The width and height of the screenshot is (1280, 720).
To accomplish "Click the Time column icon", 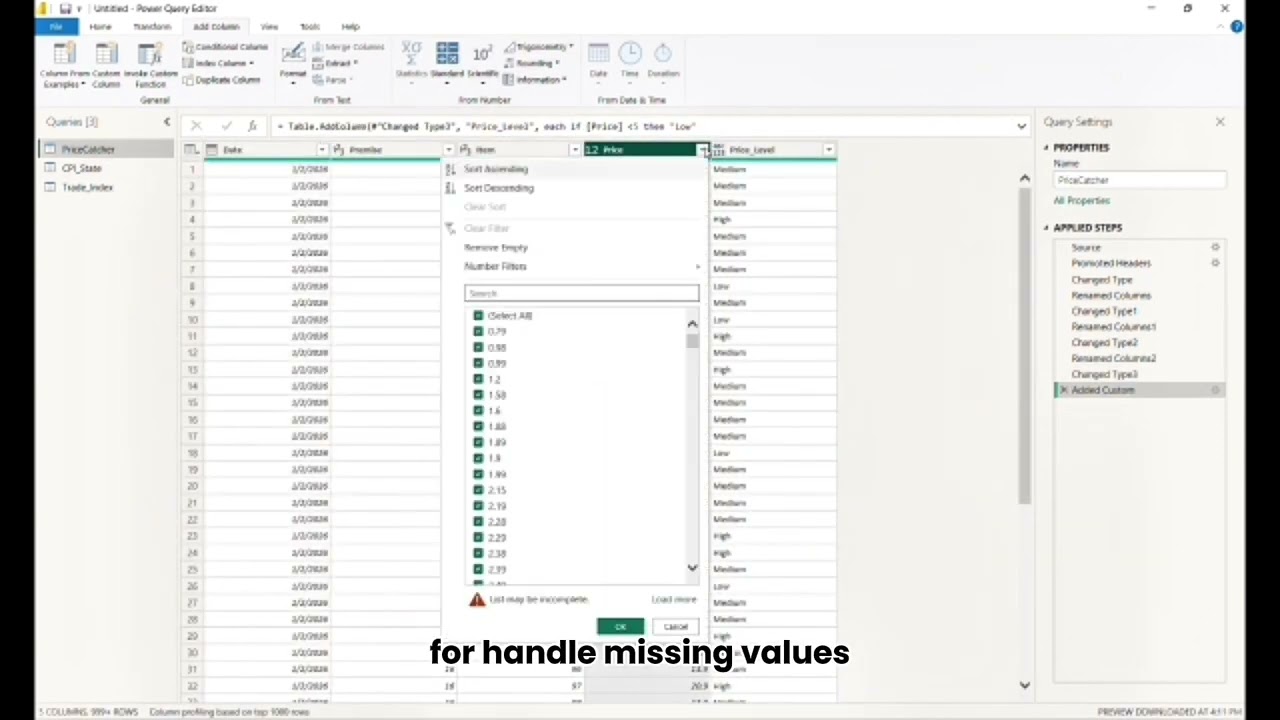I will click(x=630, y=54).
